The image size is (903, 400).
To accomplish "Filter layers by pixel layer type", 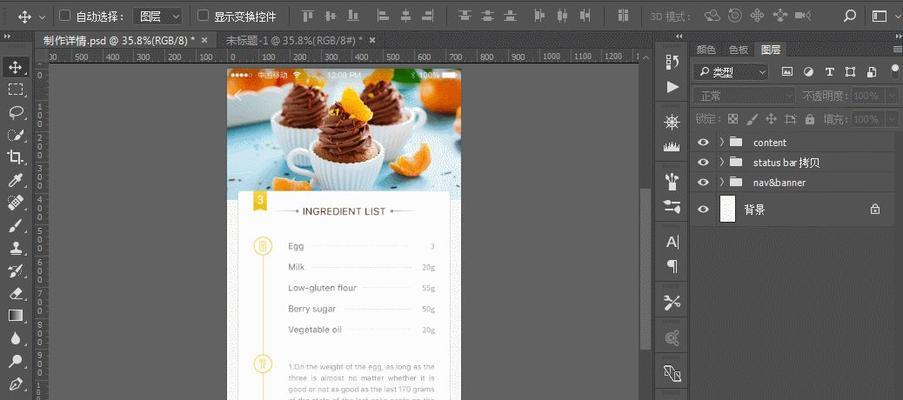I will tap(787, 72).
